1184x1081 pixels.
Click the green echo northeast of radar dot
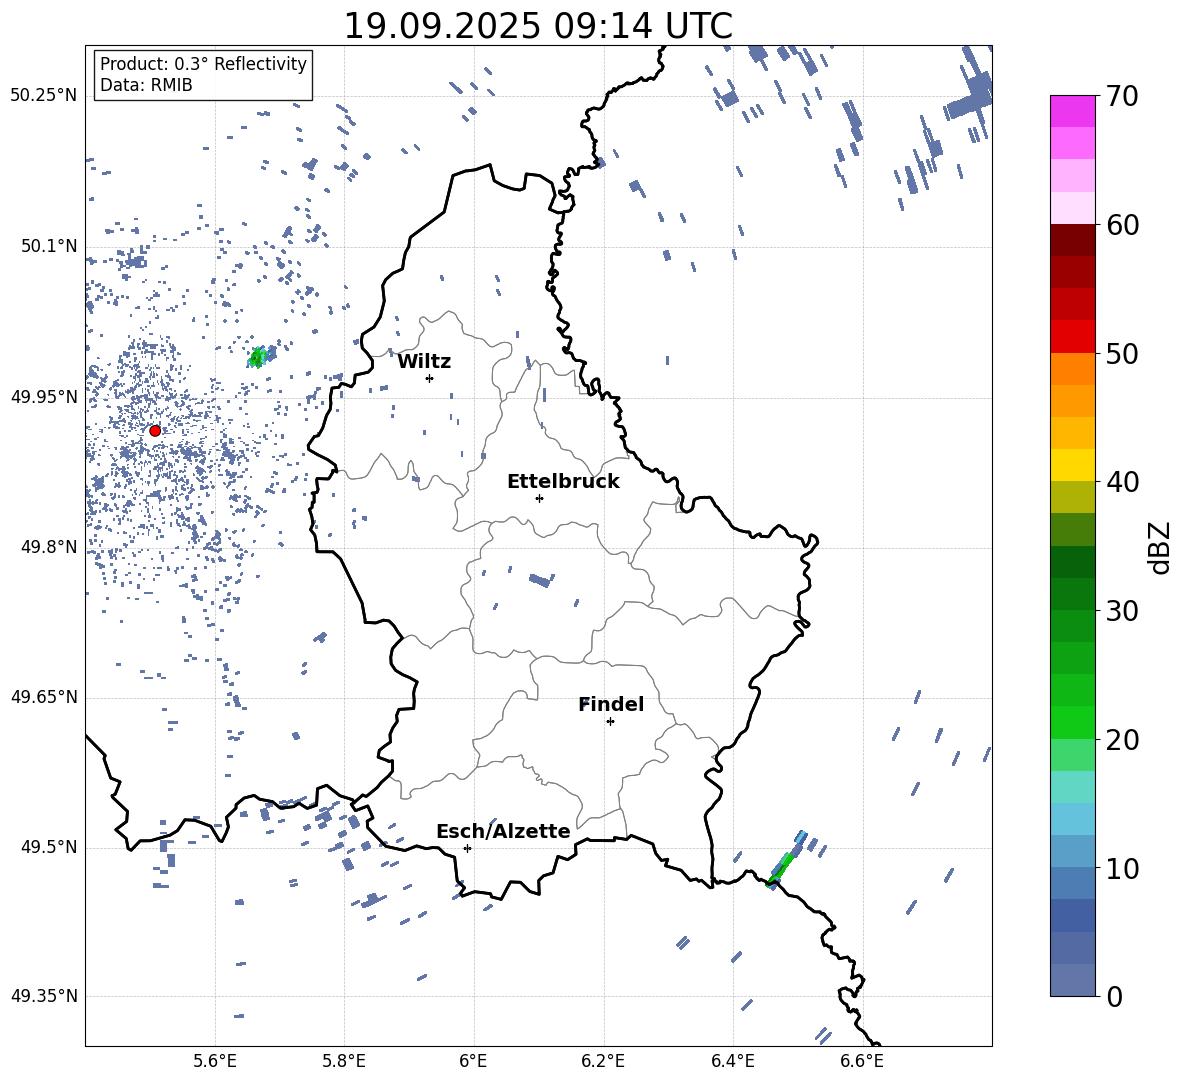[x=258, y=357]
